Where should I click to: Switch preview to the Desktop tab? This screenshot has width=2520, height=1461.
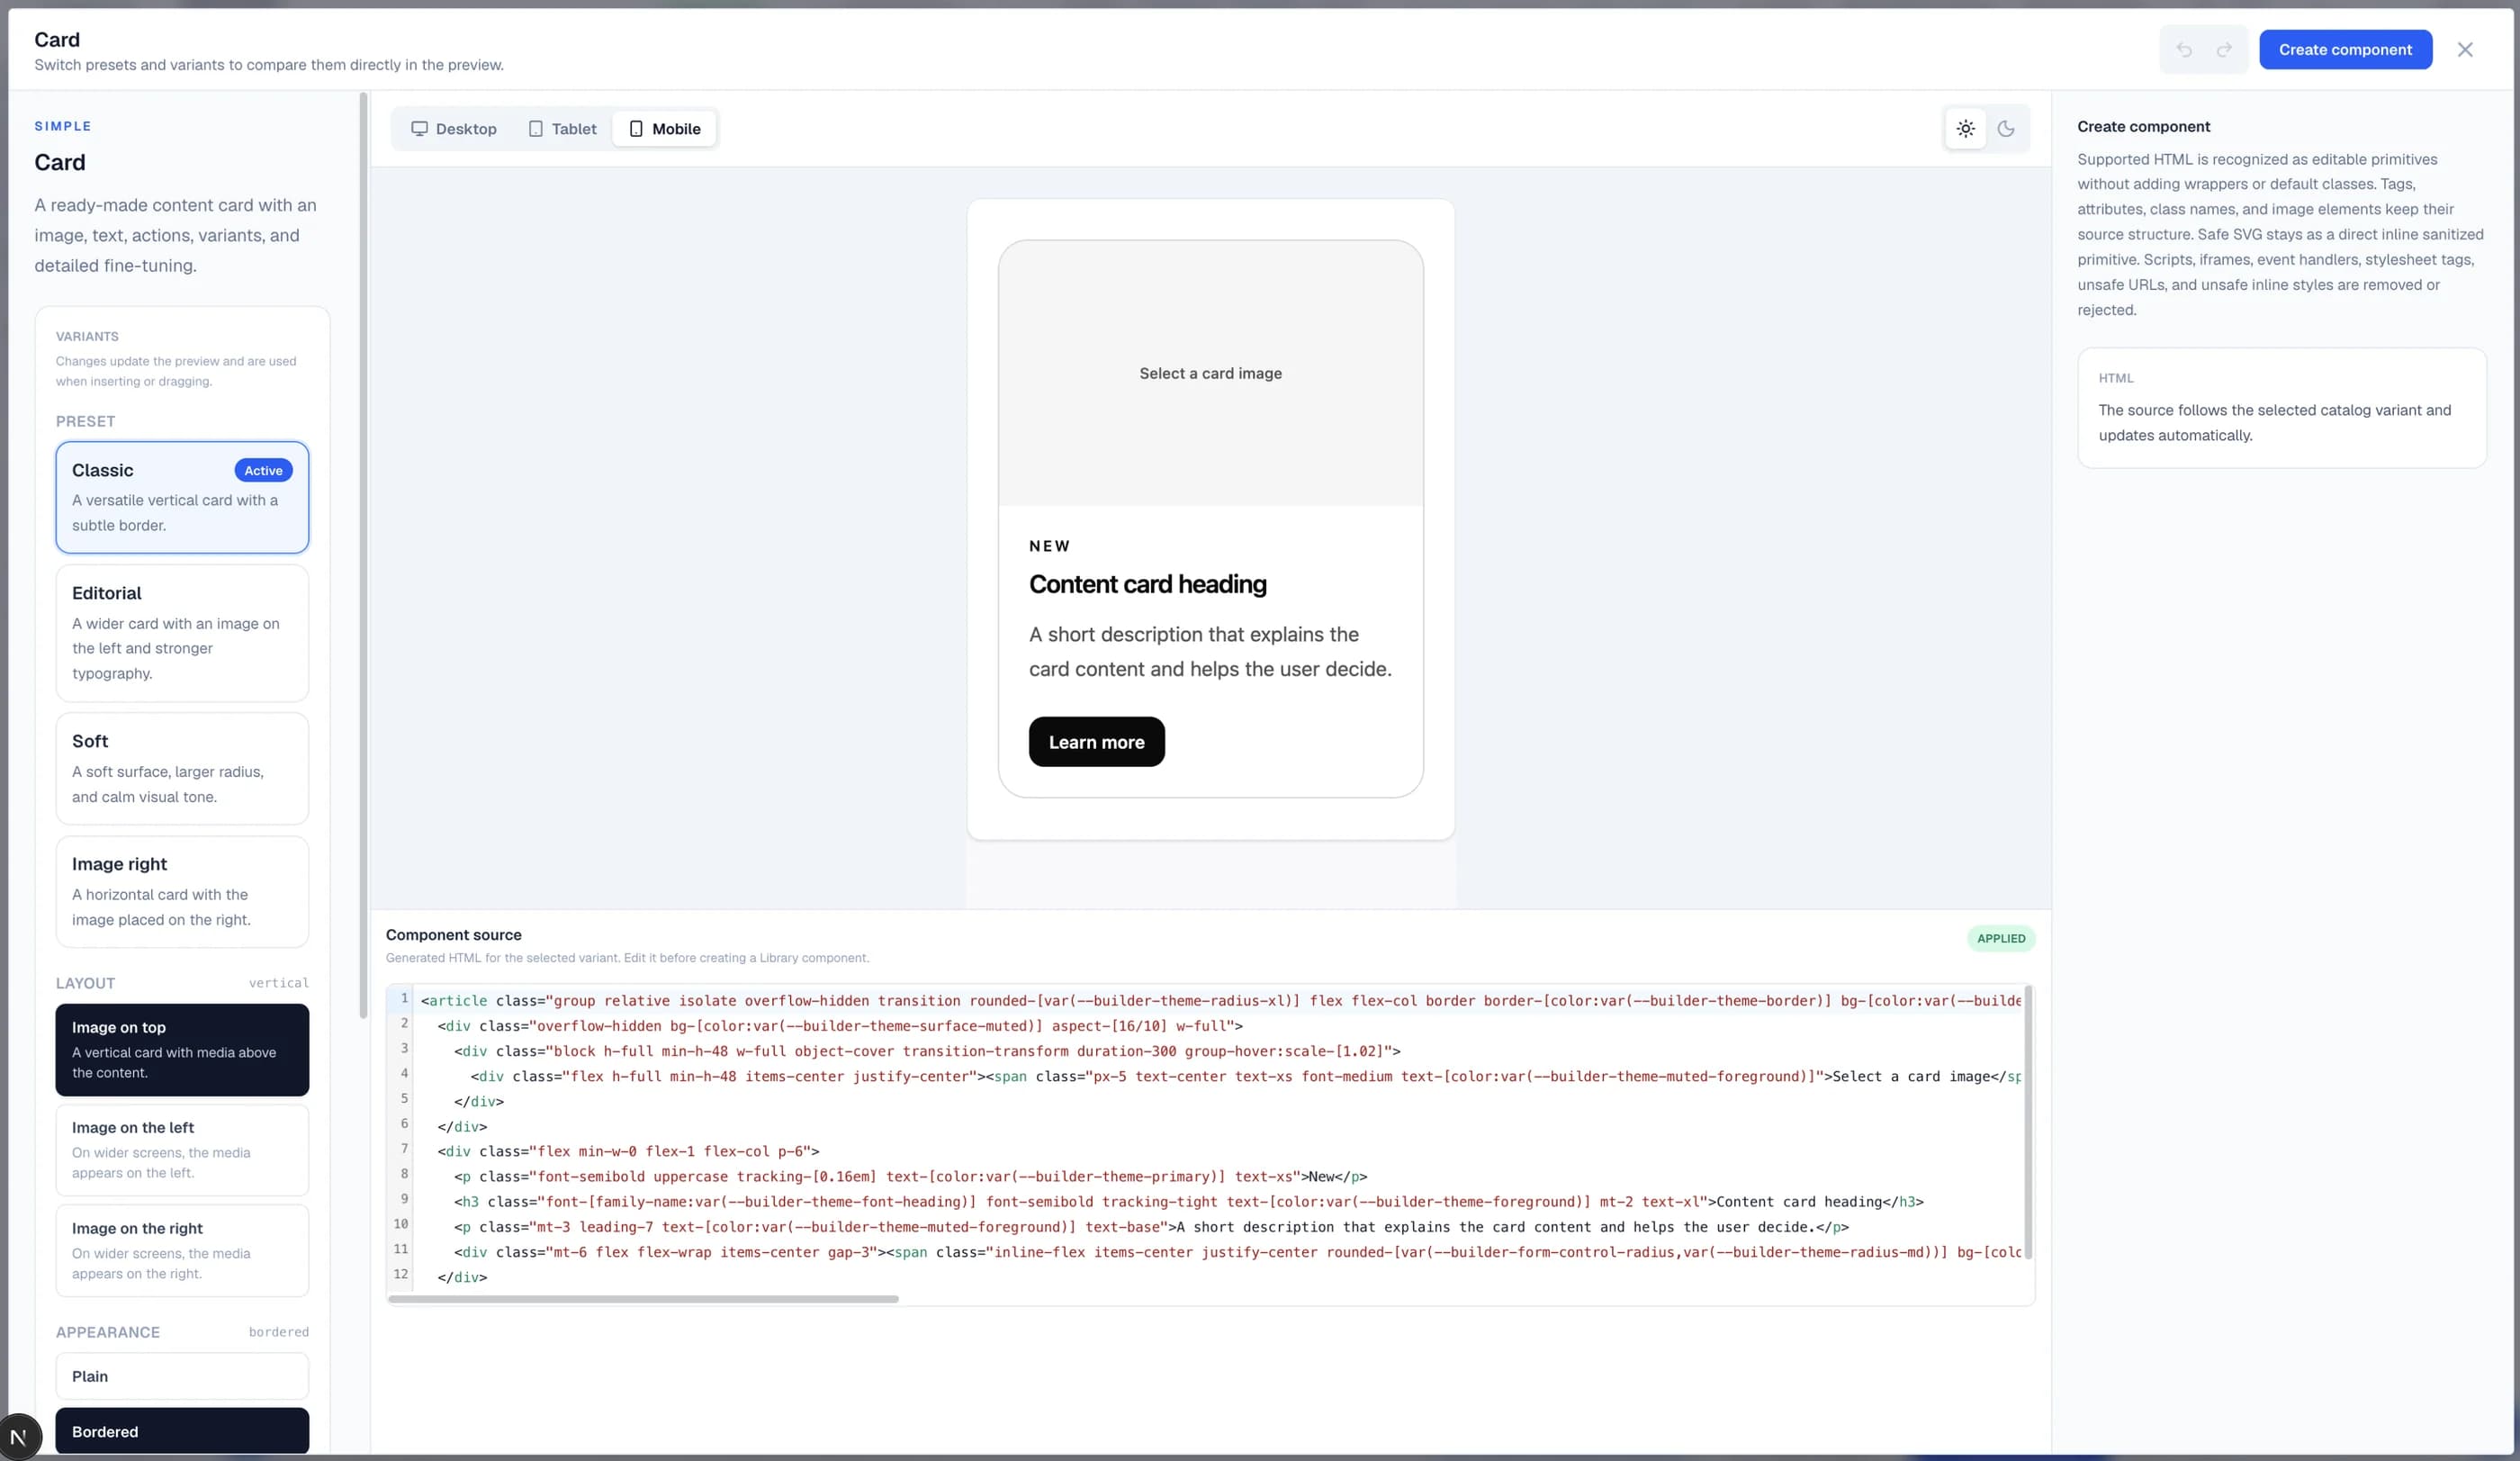click(x=454, y=129)
